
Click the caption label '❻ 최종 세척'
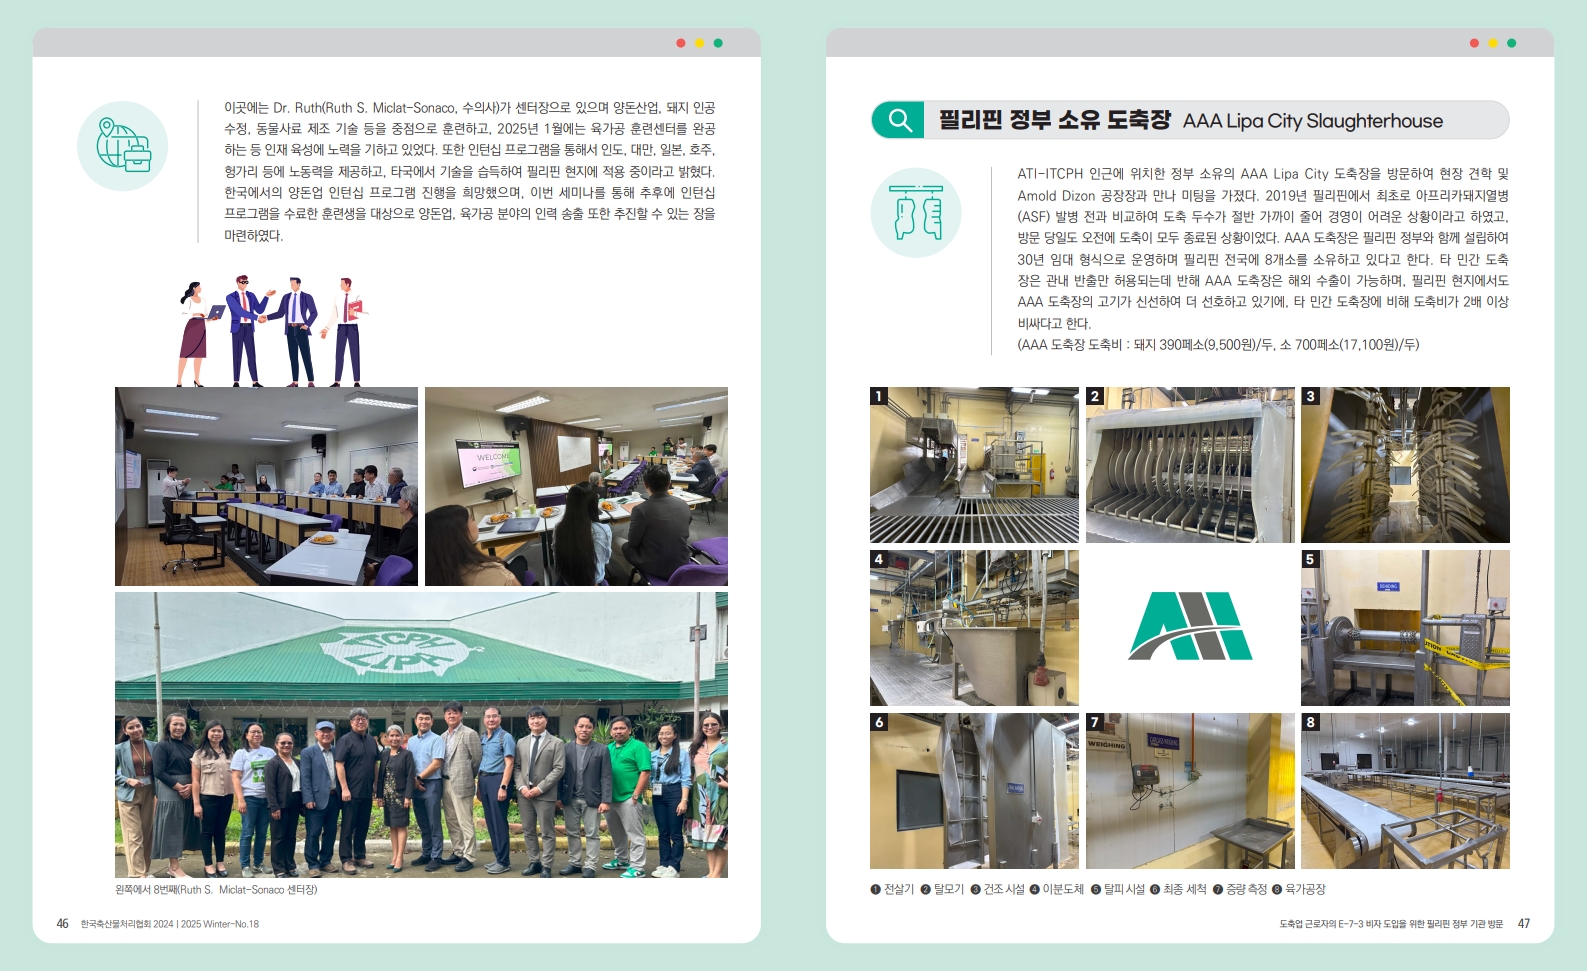pyautogui.click(x=1178, y=889)
